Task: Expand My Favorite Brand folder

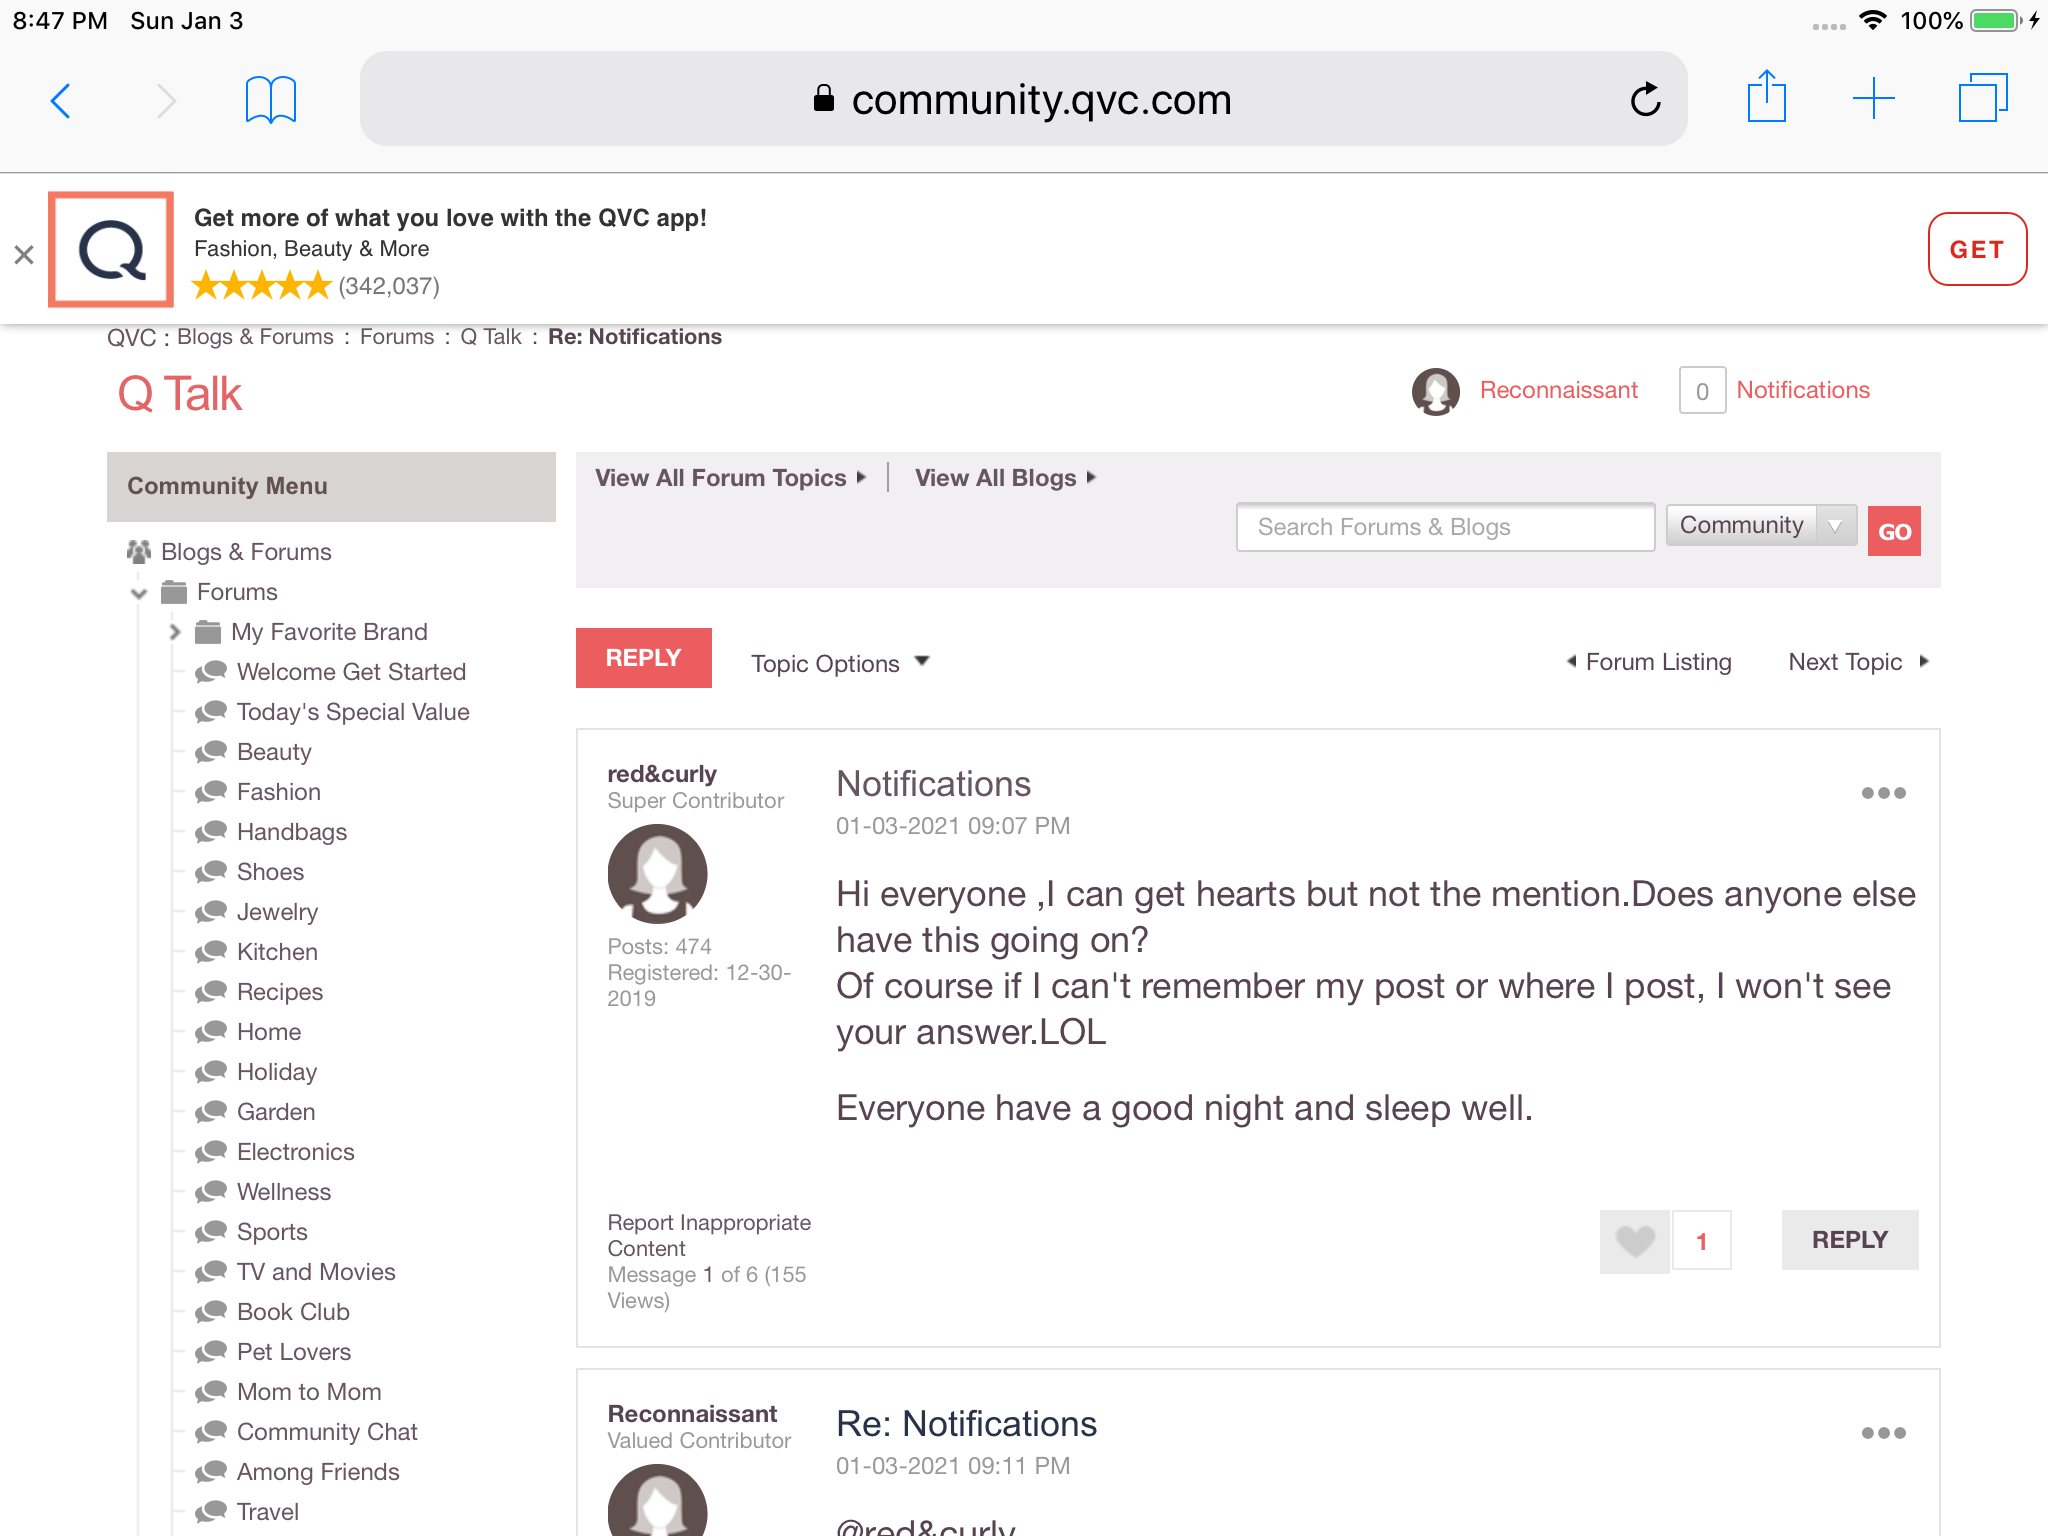Action: [175, 632]
